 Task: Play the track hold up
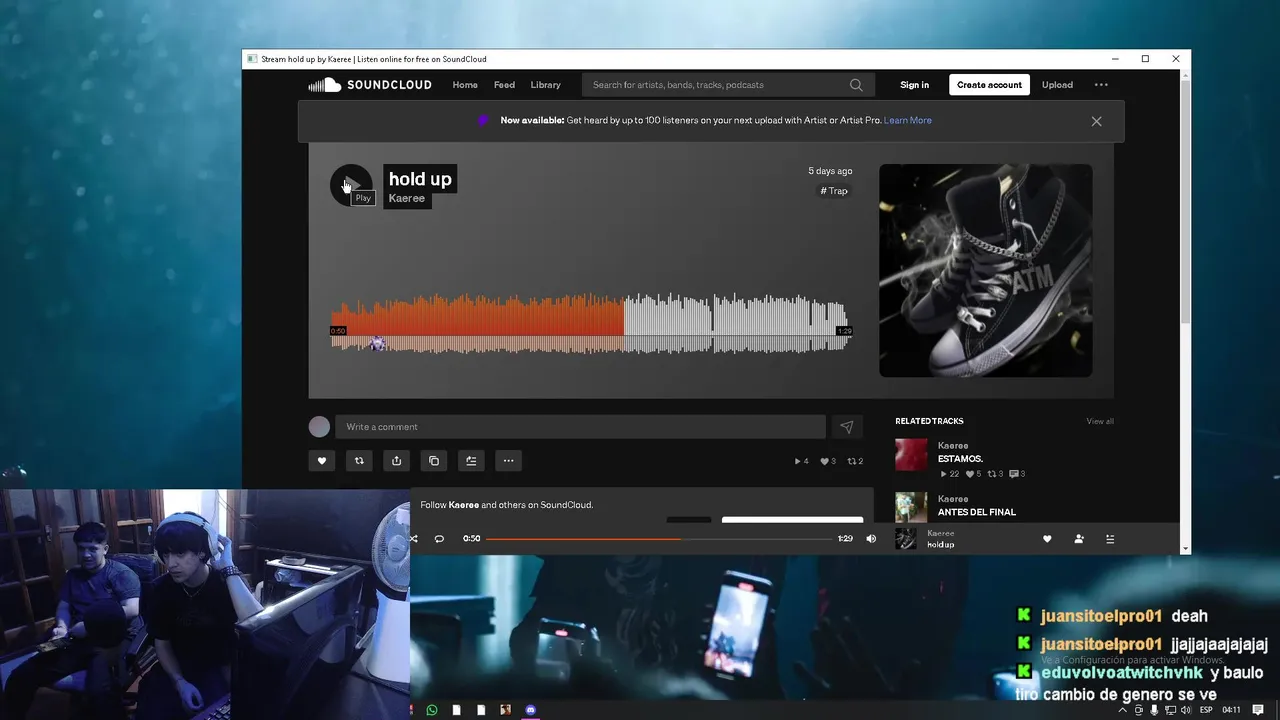pos(351,185)
